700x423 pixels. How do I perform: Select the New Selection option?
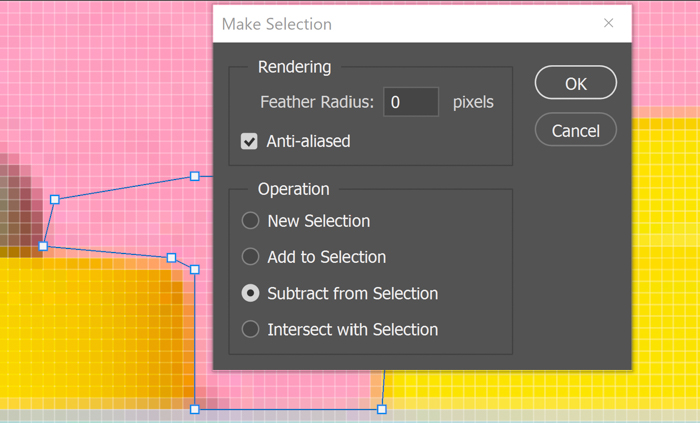click(250, 221)
